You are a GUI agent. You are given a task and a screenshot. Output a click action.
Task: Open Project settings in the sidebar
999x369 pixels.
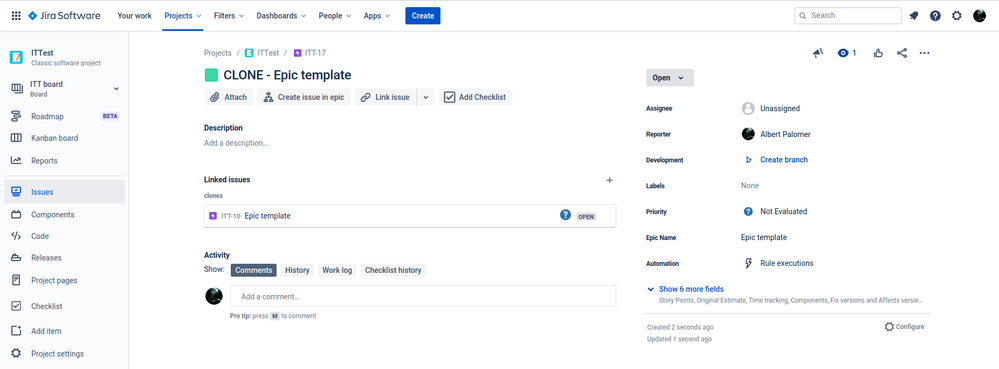pos(65,354)
